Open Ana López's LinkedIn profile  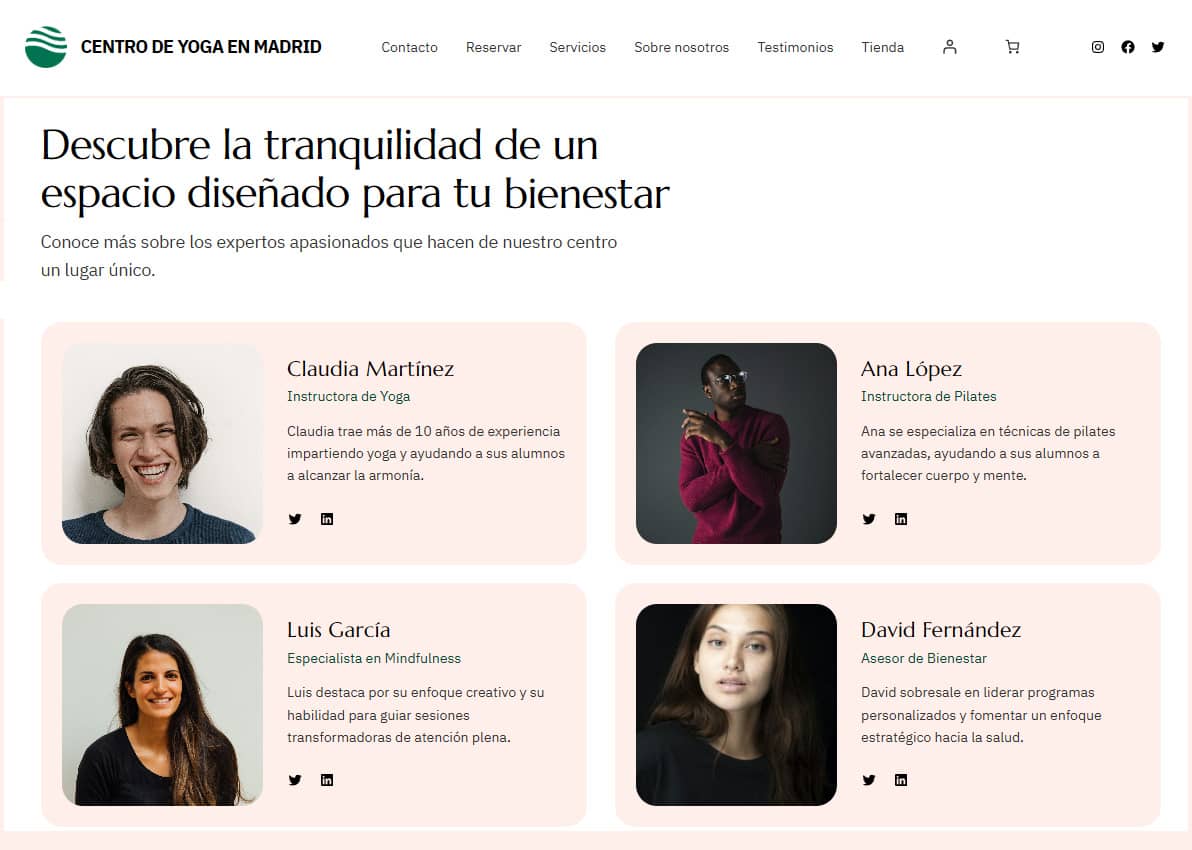pos(901,519)
